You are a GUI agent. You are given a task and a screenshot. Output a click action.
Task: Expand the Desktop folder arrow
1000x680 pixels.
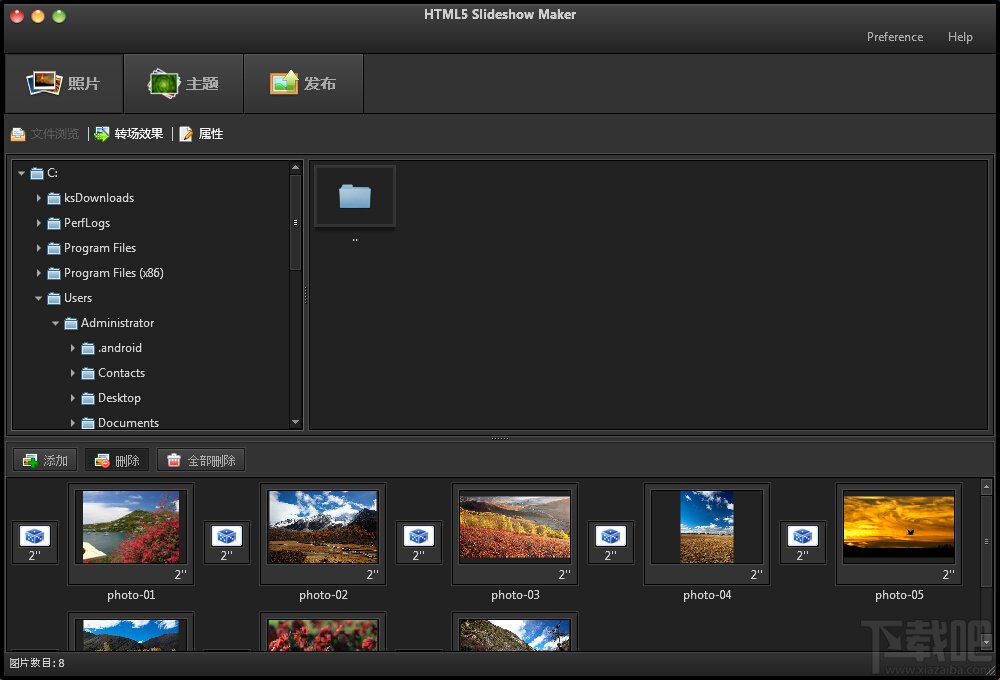(x=72, y=397)
